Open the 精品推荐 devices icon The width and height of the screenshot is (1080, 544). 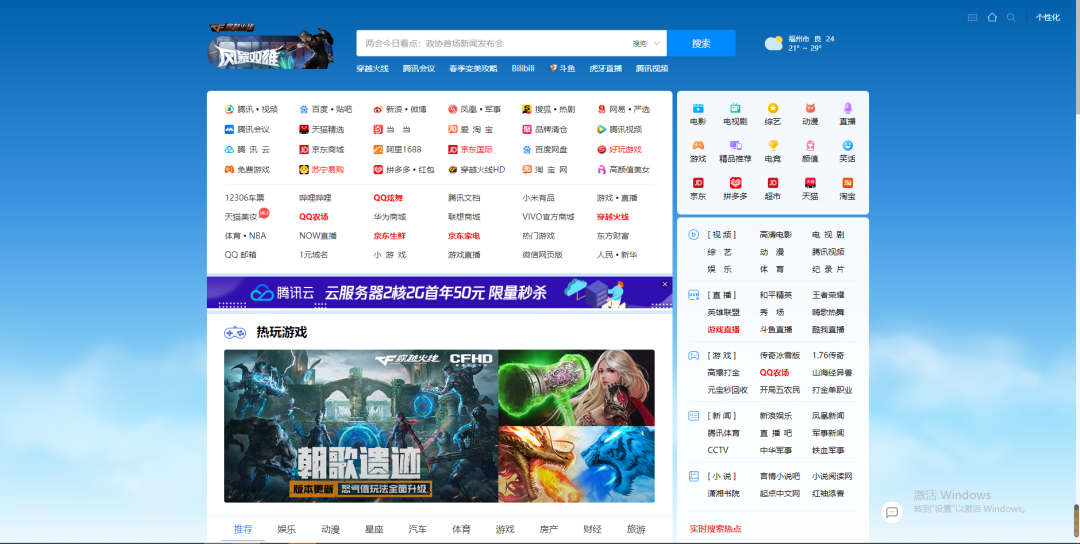(x=735, y=145)
